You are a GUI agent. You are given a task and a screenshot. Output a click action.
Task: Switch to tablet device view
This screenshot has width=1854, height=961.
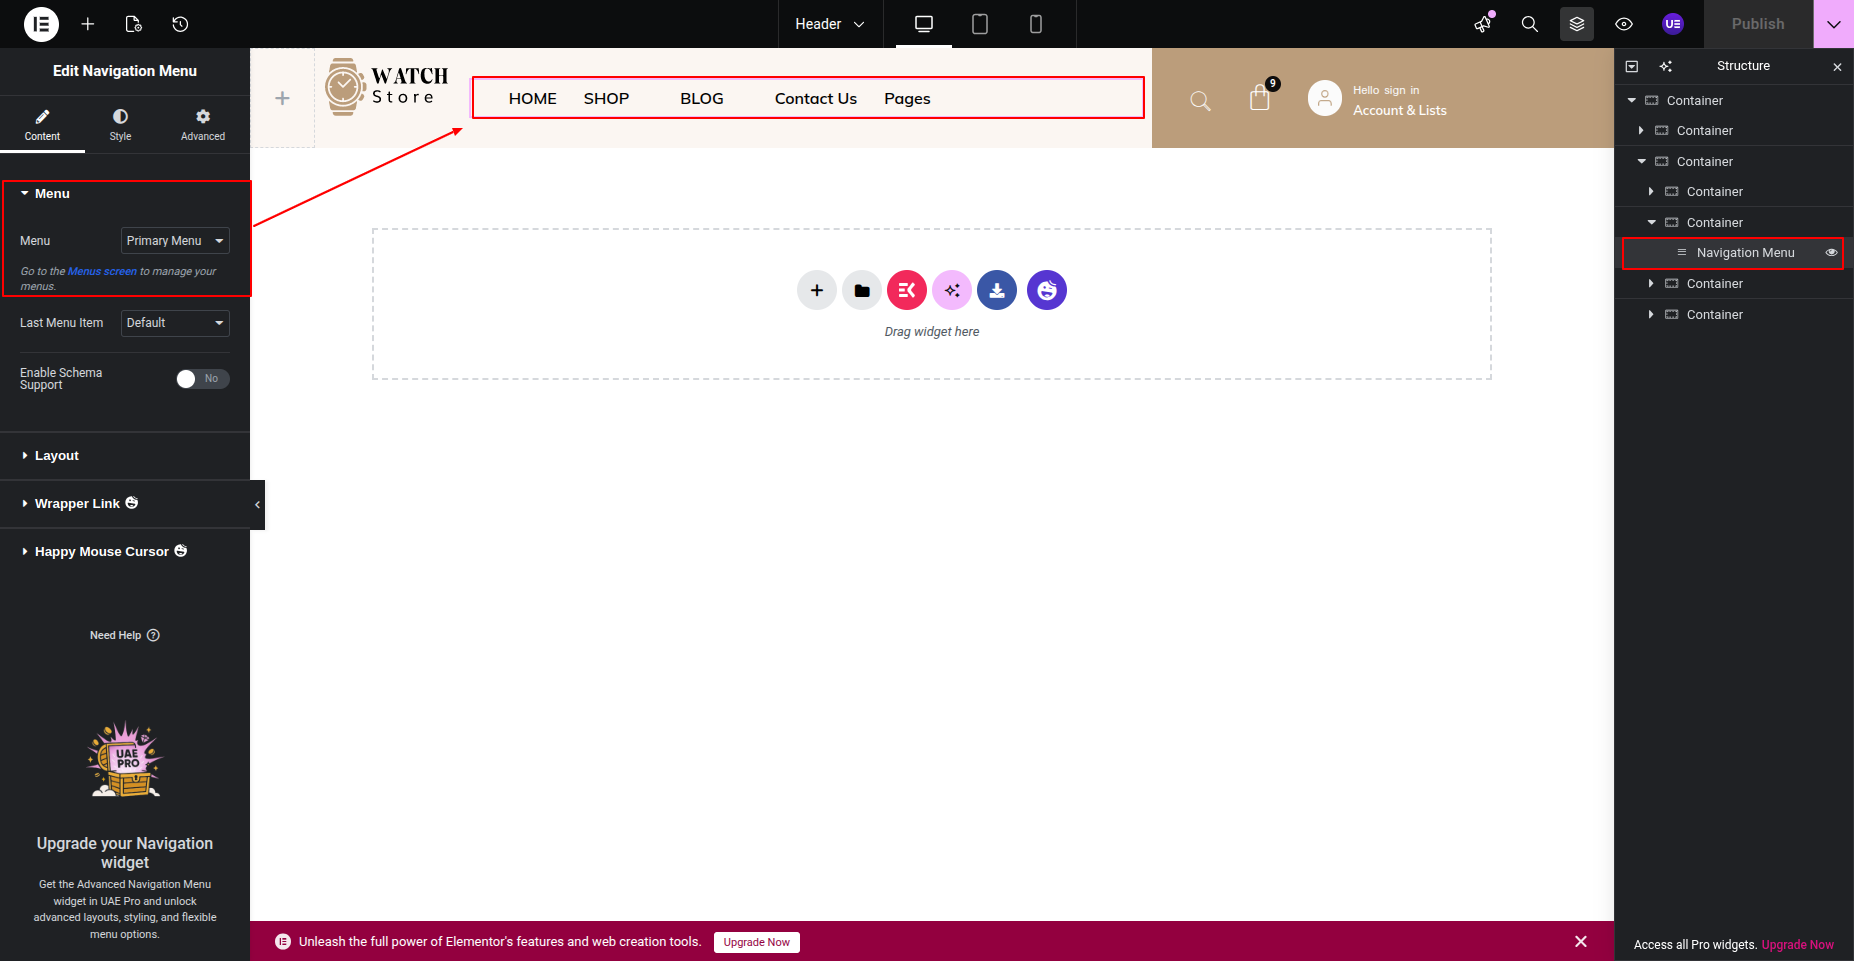(x=979, y=24)
